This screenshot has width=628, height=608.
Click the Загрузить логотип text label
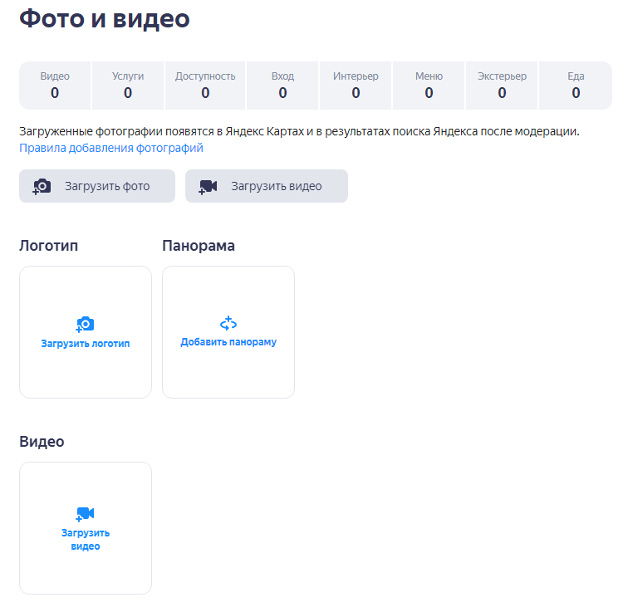click(x=85, y=344)
